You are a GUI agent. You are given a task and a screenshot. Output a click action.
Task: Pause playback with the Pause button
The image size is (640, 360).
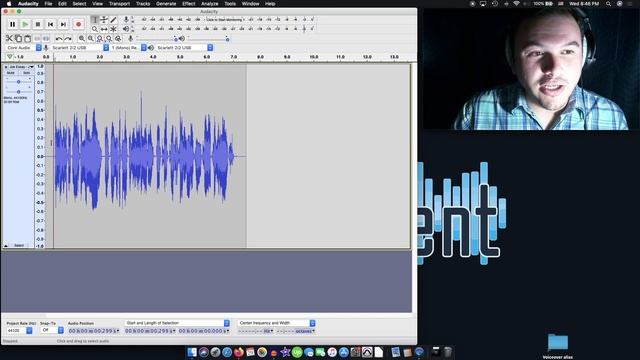pyautogui.click(x=13, y=24)
